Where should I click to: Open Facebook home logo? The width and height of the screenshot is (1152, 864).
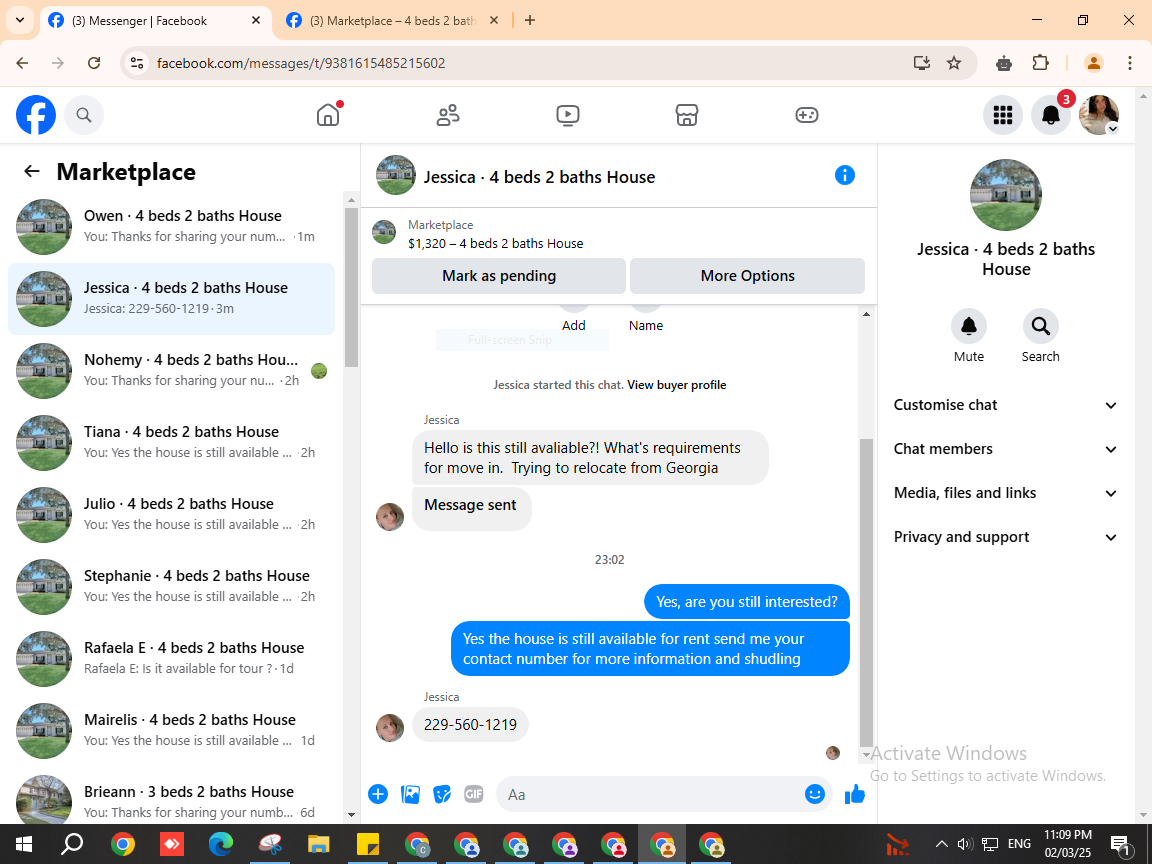point(36,115)
